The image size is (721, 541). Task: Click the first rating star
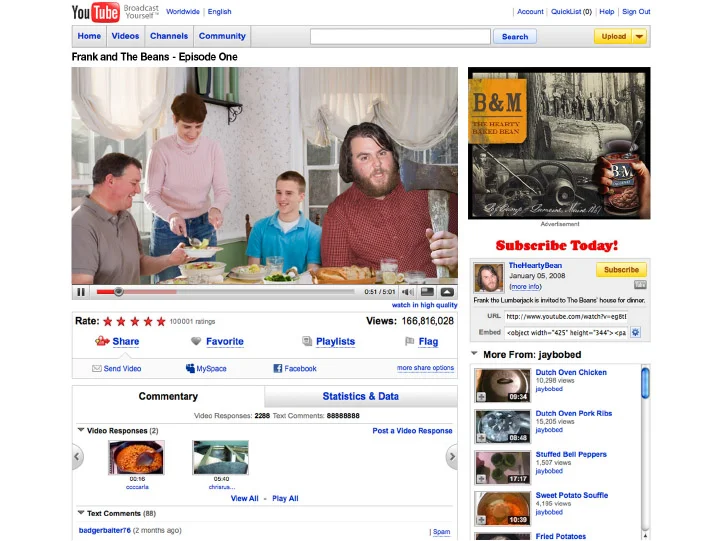tap(108, 321)
